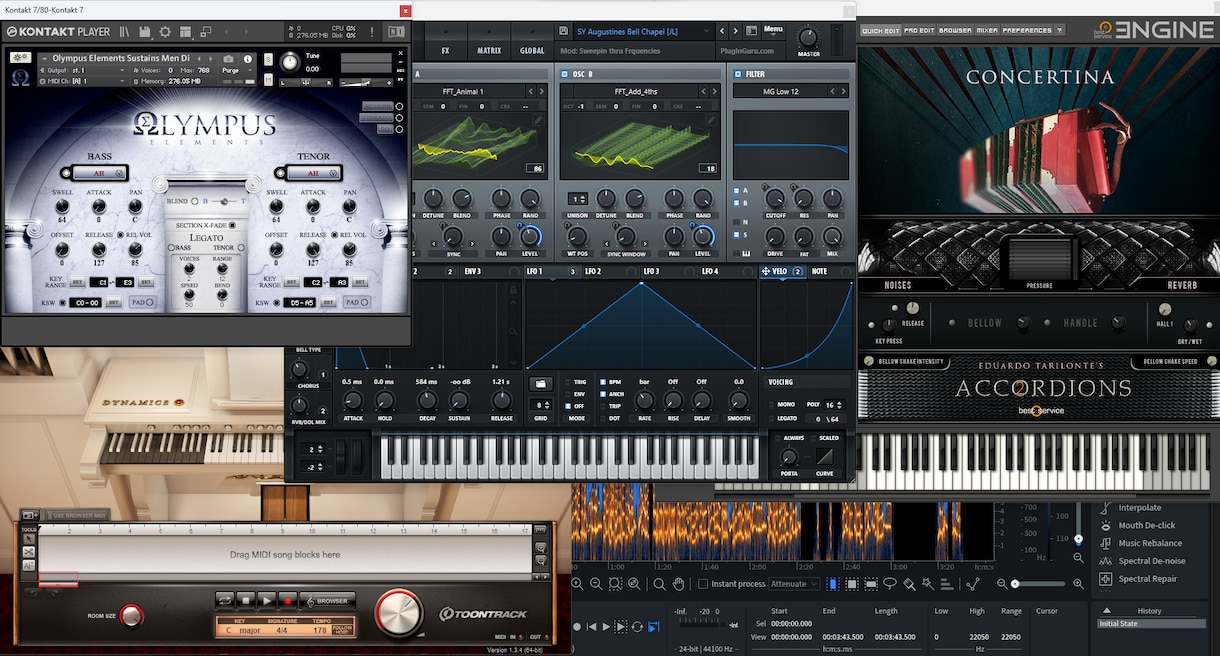Toggle OSC B enable switch in Serum

pos(564,74)
